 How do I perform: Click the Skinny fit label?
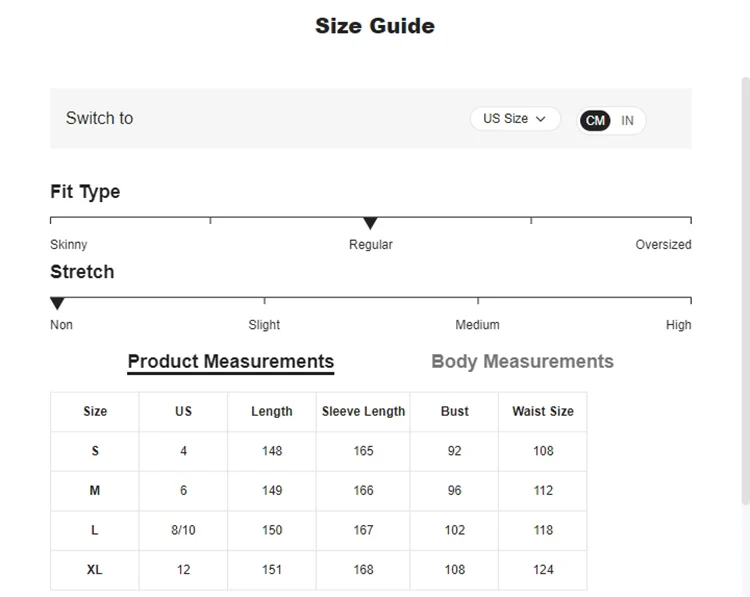[x=69, y=245]
